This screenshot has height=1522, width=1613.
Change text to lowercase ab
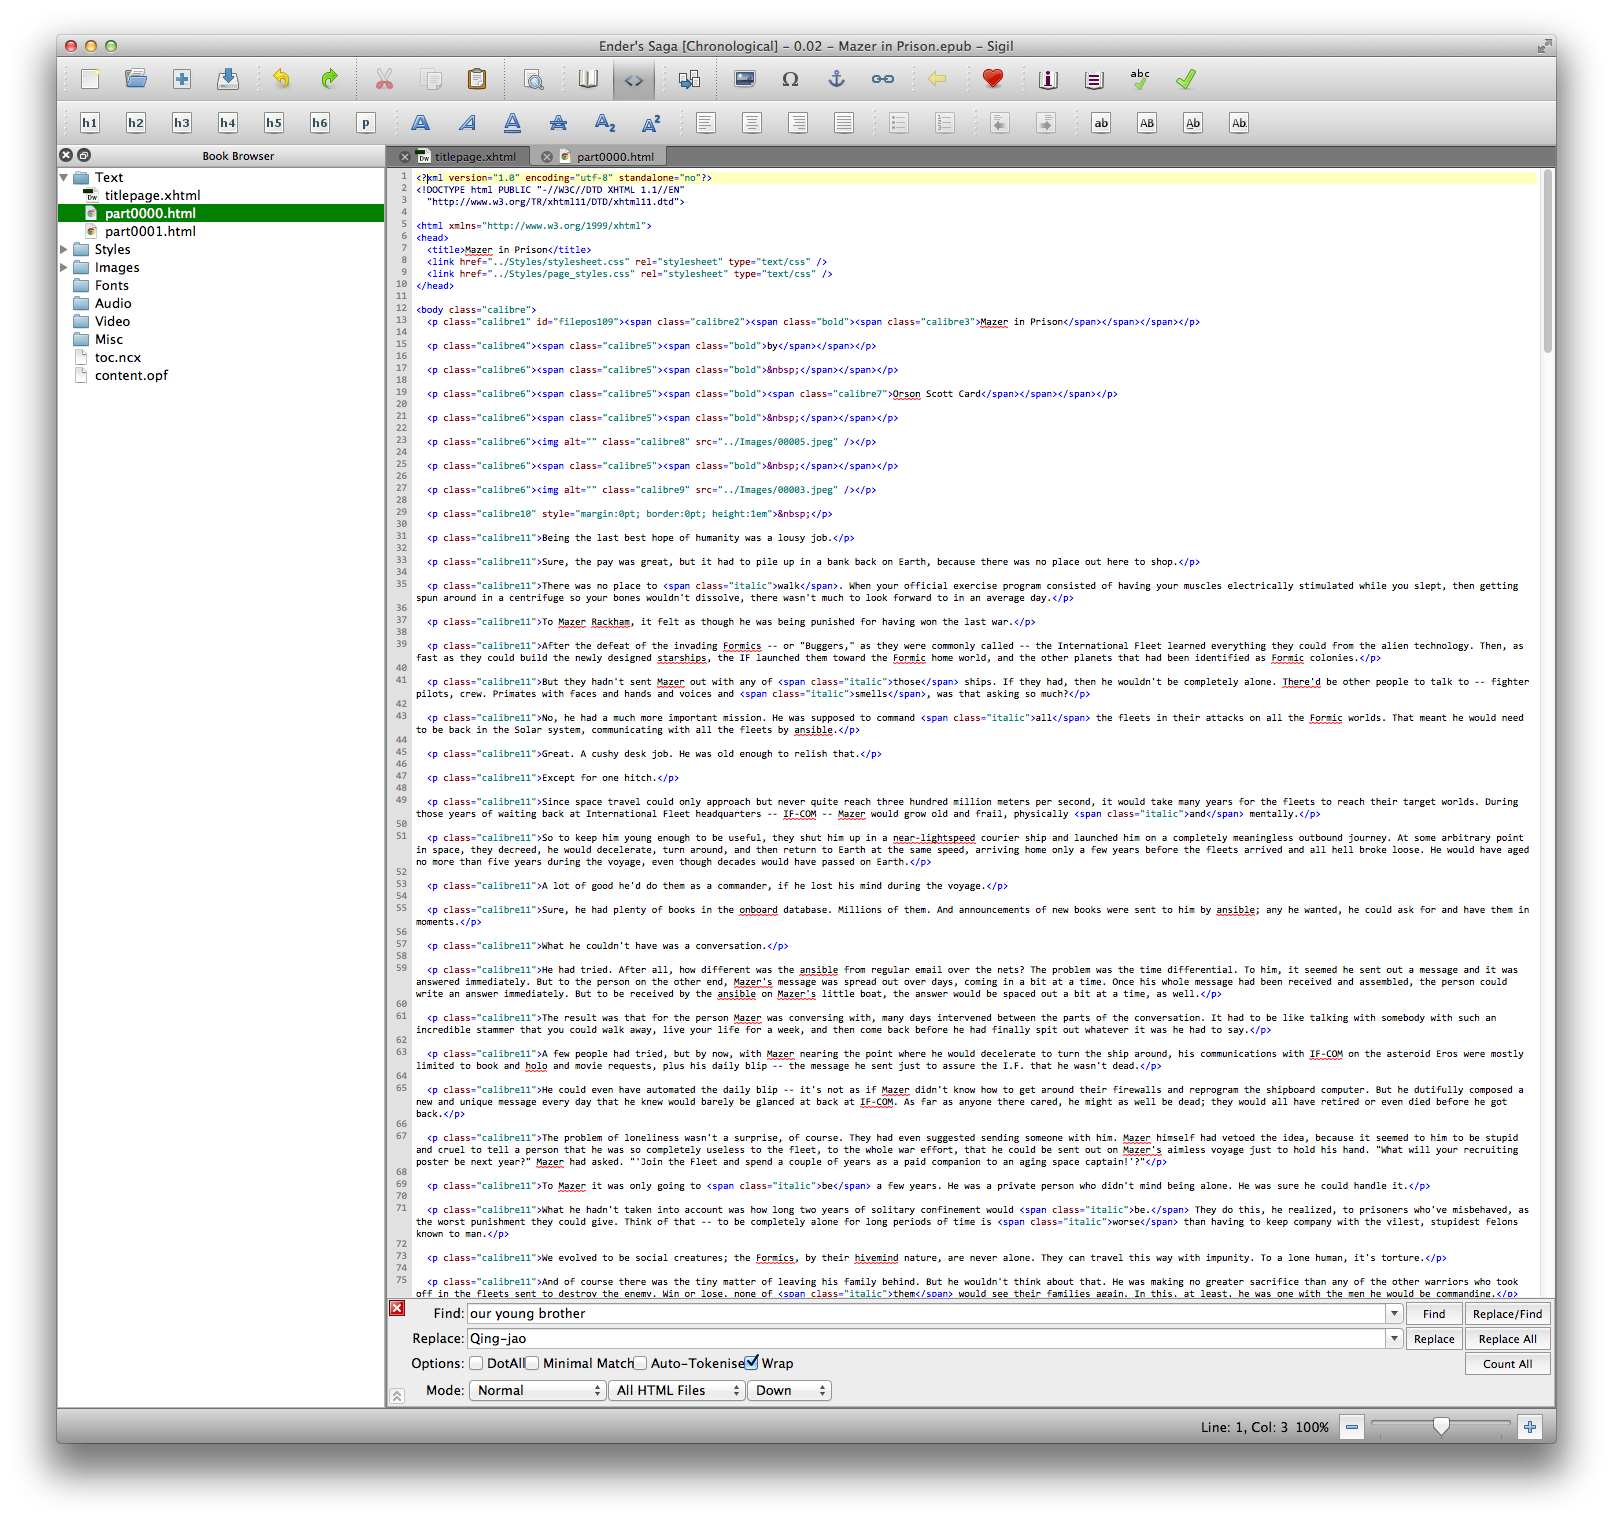click(1101, 123)
